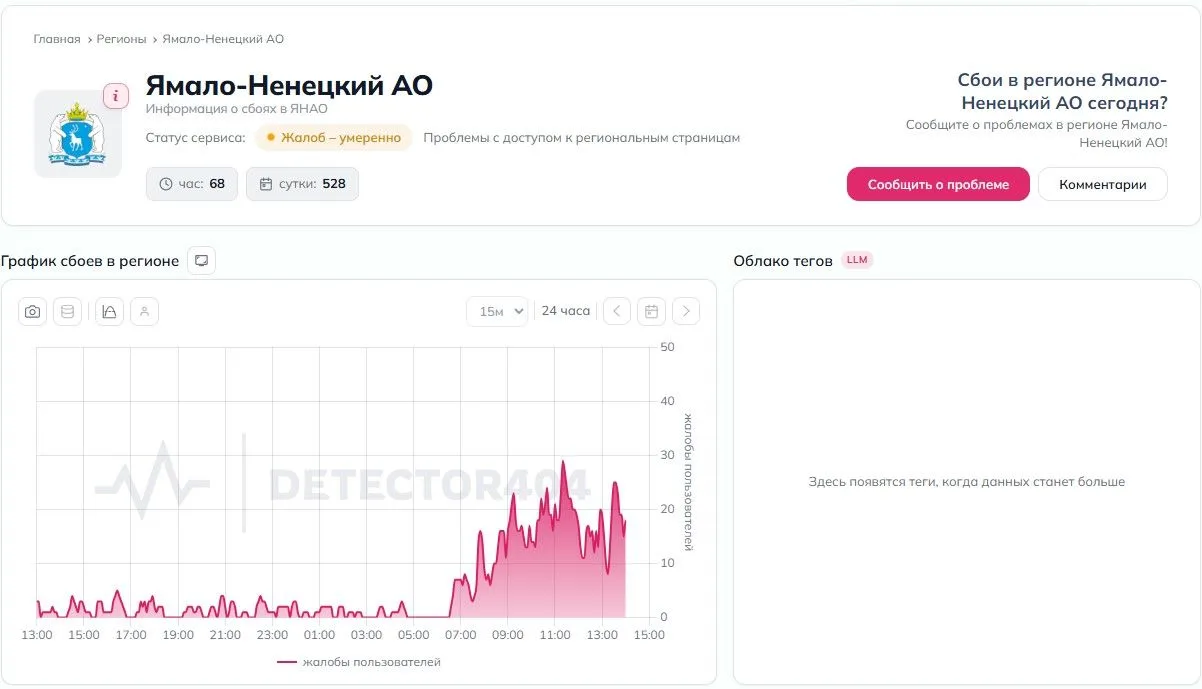Open the 15м interval dropdown
Viewport: 1202px width, 689px height.
[x=497, y=312]
